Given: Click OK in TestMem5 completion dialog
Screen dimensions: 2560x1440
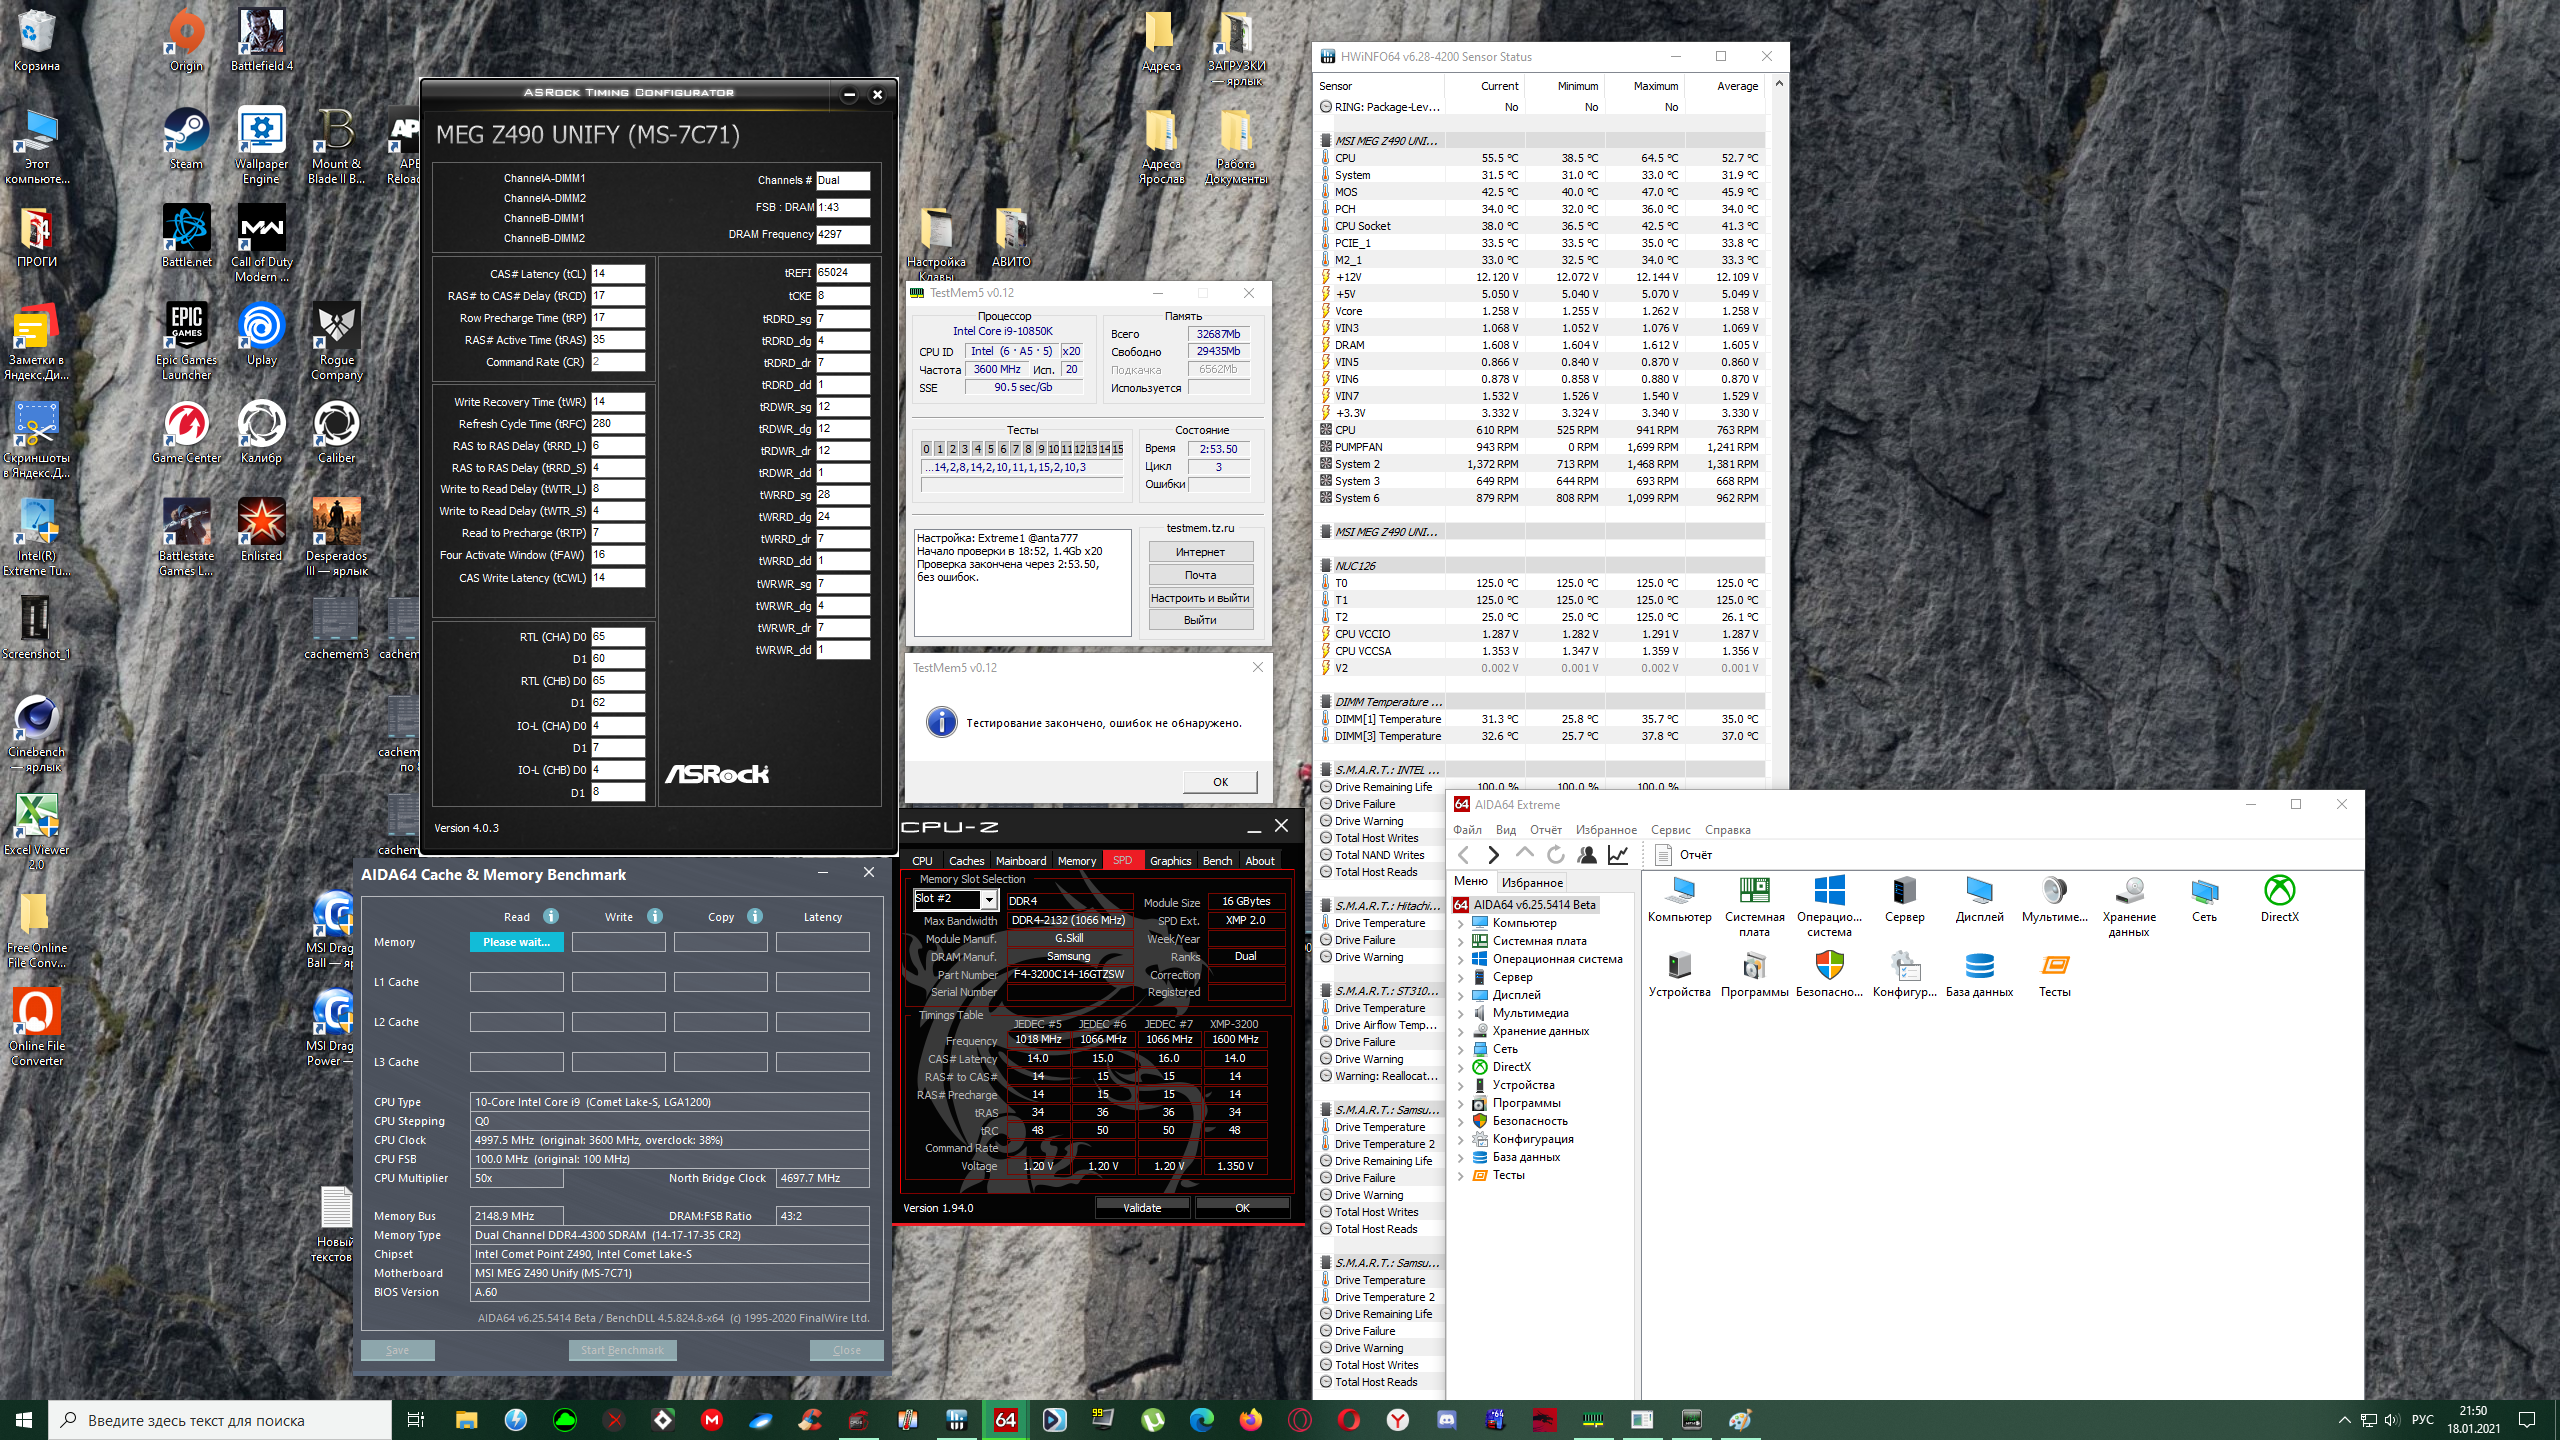Looking at the screenshot, I should tap(1220, 782).
